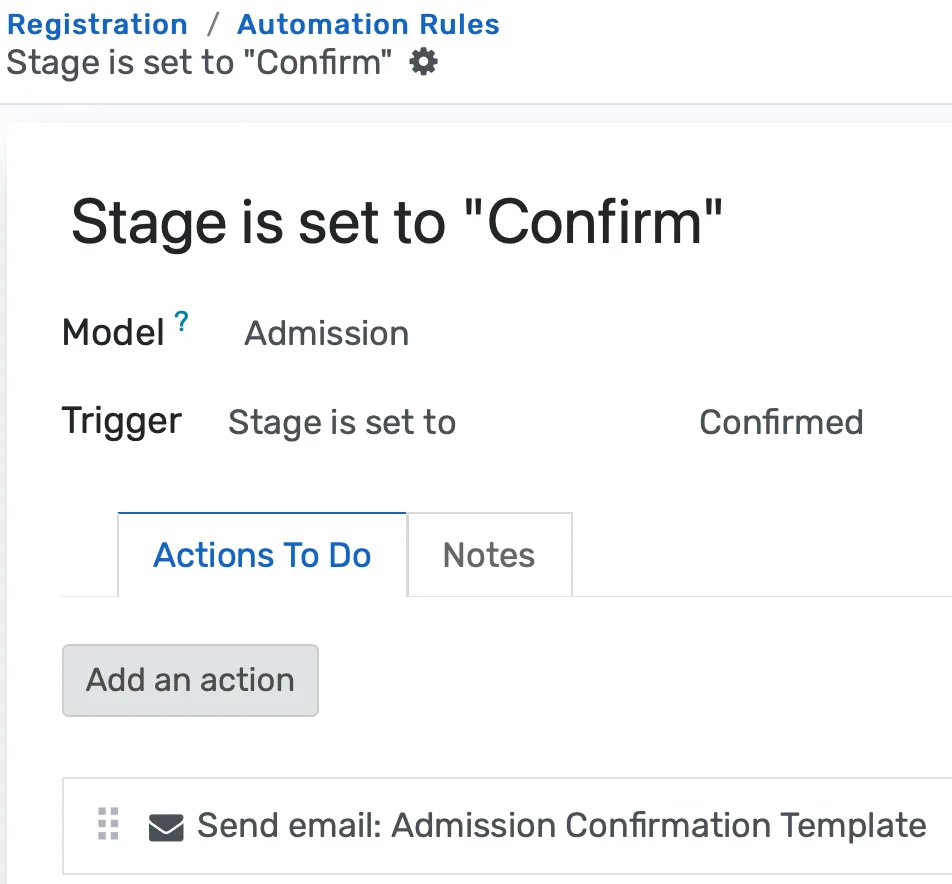952x884 pixels.
Task: Open the Send email: Admission Confirmation Template action
Action: (560, 825)
